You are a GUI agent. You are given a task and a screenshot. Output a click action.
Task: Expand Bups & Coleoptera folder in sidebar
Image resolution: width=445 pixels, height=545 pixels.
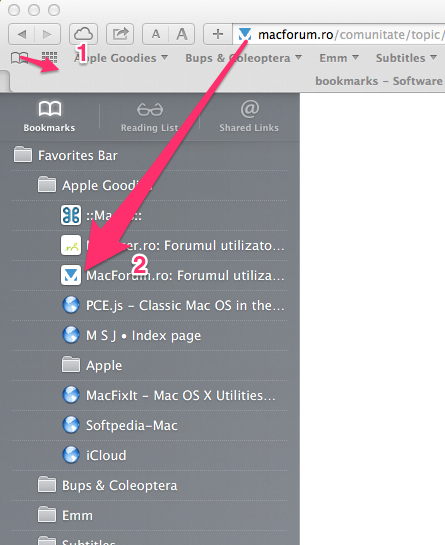coord(149,485)
